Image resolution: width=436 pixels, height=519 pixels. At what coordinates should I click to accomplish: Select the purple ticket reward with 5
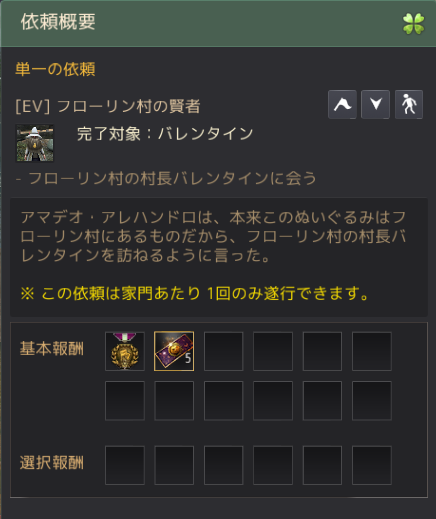coord(174,351)
